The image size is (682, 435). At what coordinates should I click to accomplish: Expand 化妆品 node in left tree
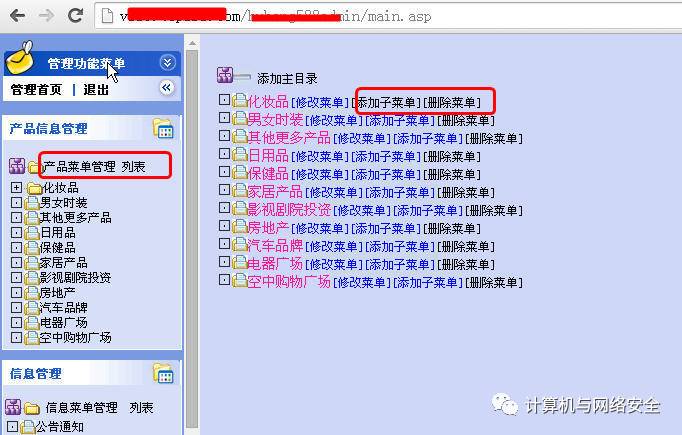(16, 187)
